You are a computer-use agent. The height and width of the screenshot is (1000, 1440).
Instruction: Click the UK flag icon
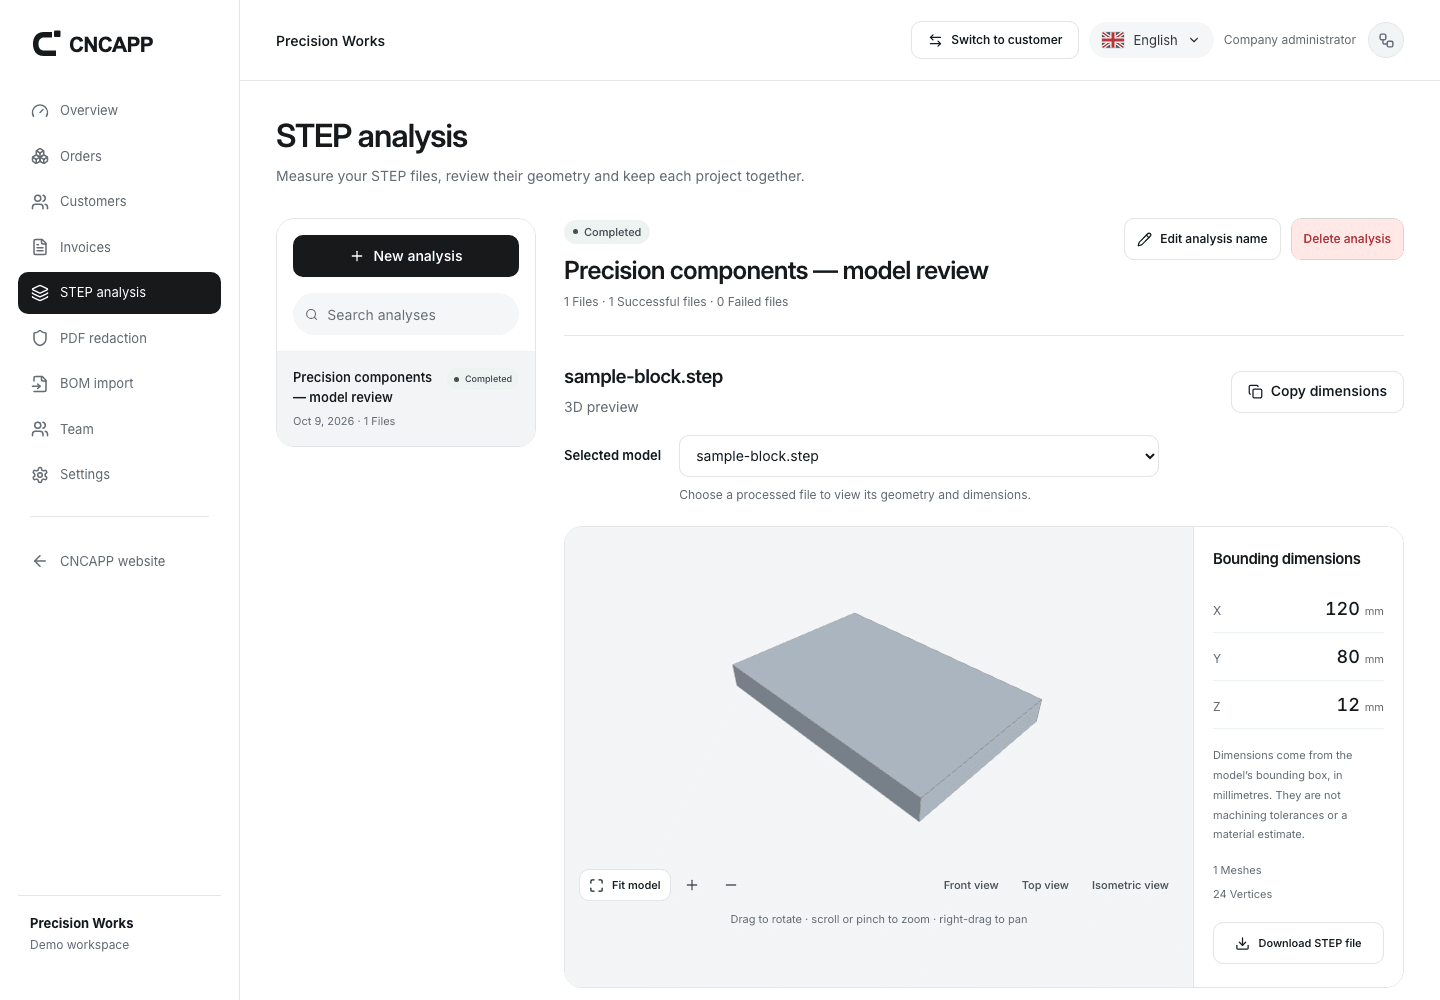(x=1113, y=40)
